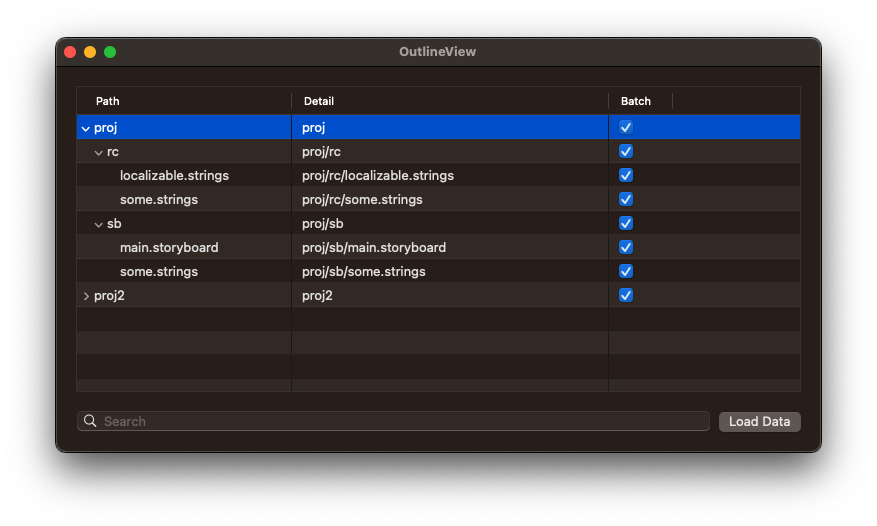Screen dimensions: 877x526
Task: Select the main.storyboard tree item
Action: tap(169, 247)
